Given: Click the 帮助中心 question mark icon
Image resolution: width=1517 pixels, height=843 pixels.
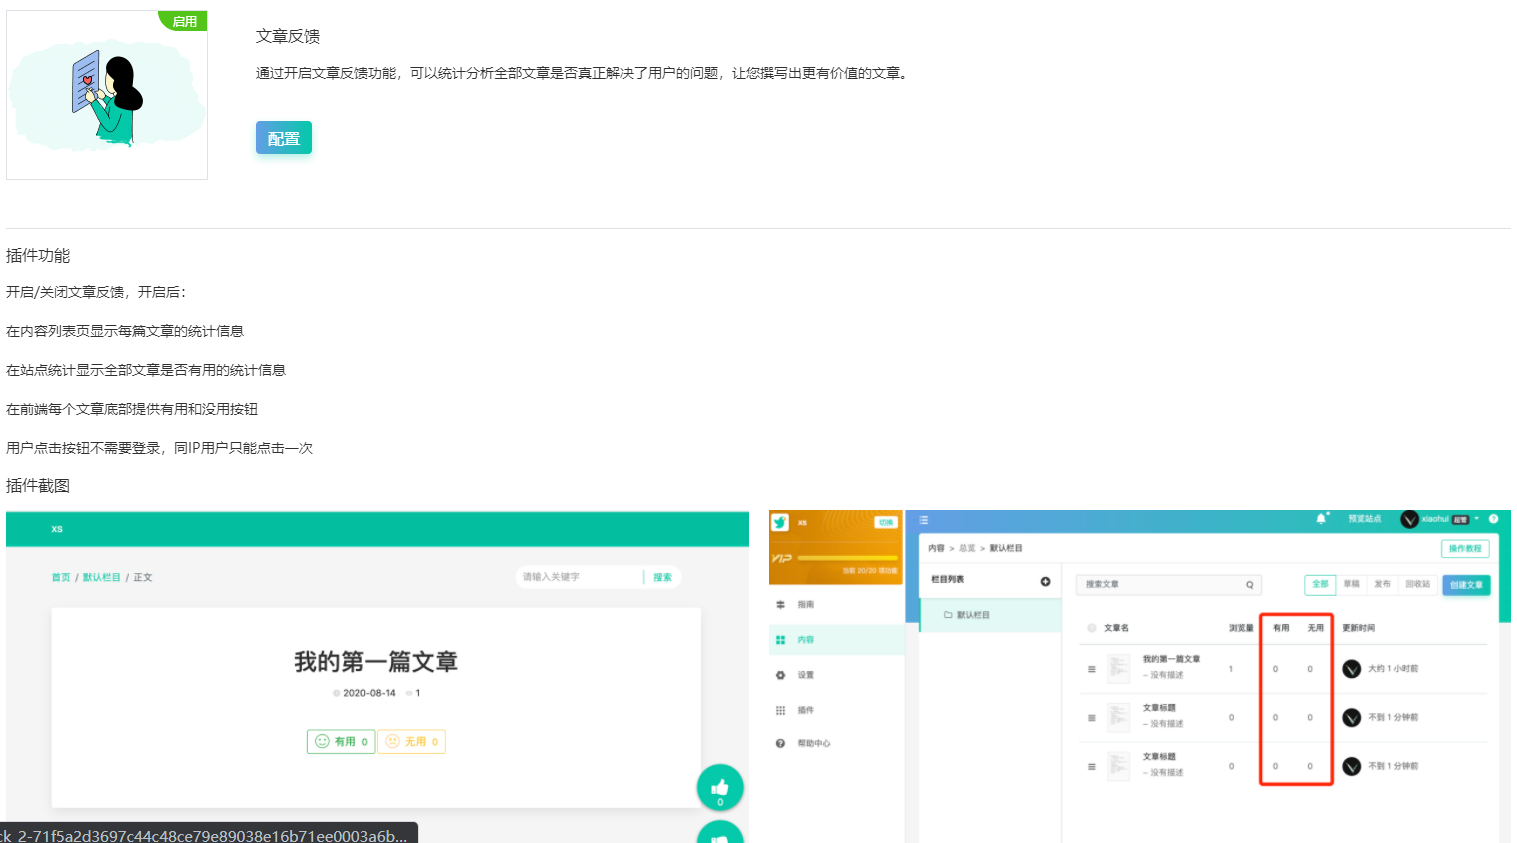Looking at the screenshot, I should [x=780, y=743].
